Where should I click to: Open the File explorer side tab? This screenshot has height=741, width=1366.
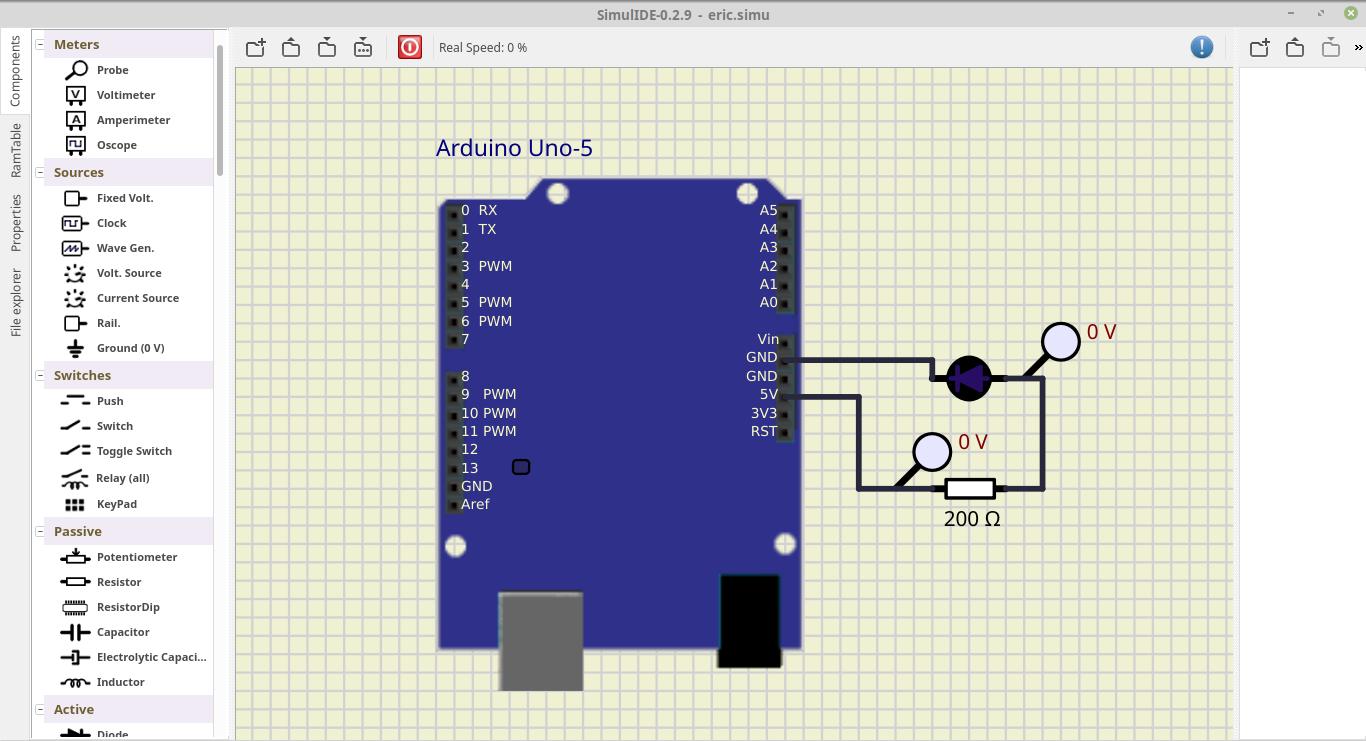point(15,302)
